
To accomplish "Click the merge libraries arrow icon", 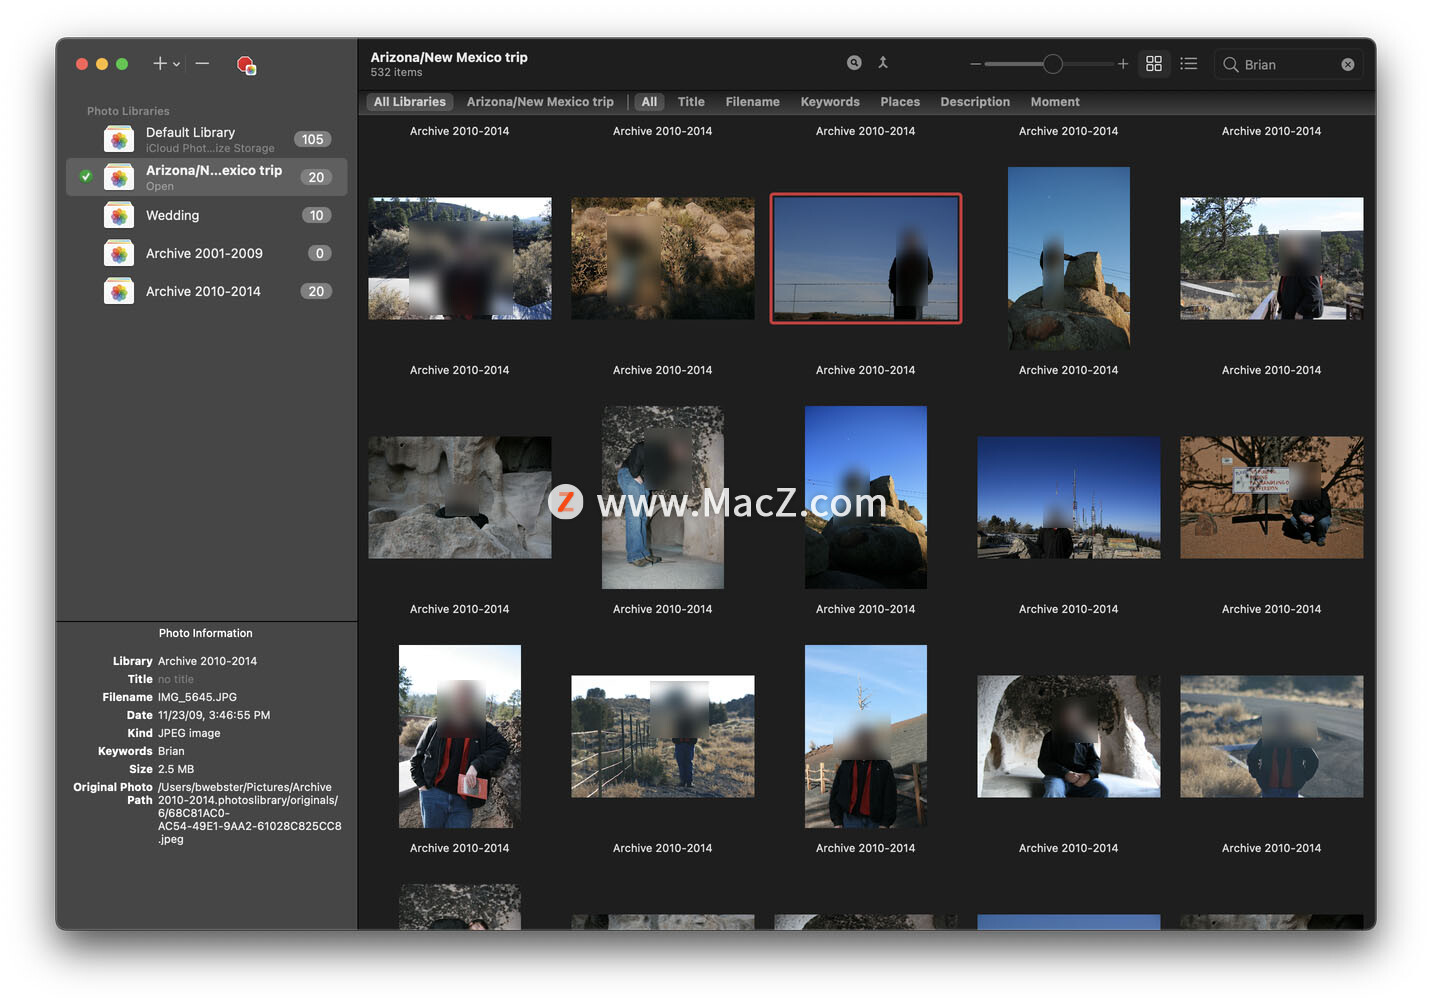I will [x=883, y=63].
